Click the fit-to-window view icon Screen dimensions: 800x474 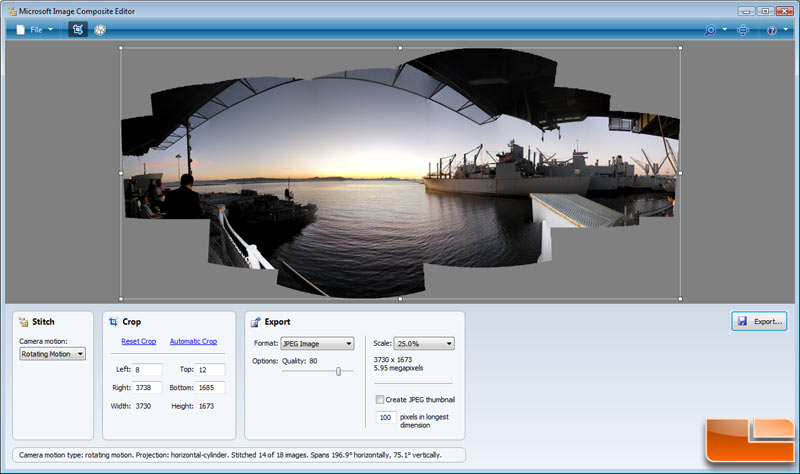point(742,30)
